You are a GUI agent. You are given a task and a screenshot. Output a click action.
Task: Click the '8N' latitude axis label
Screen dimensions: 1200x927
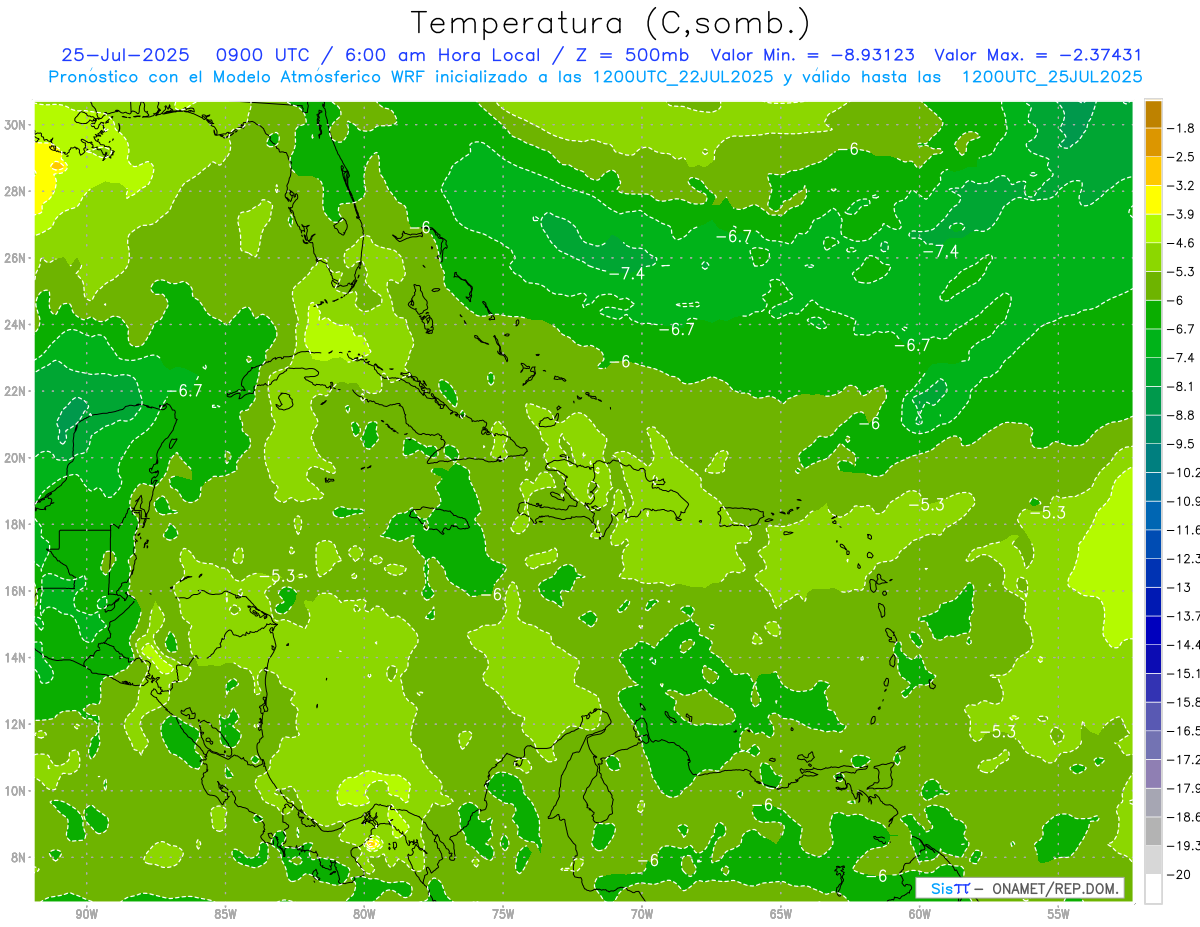coord(18,857)
